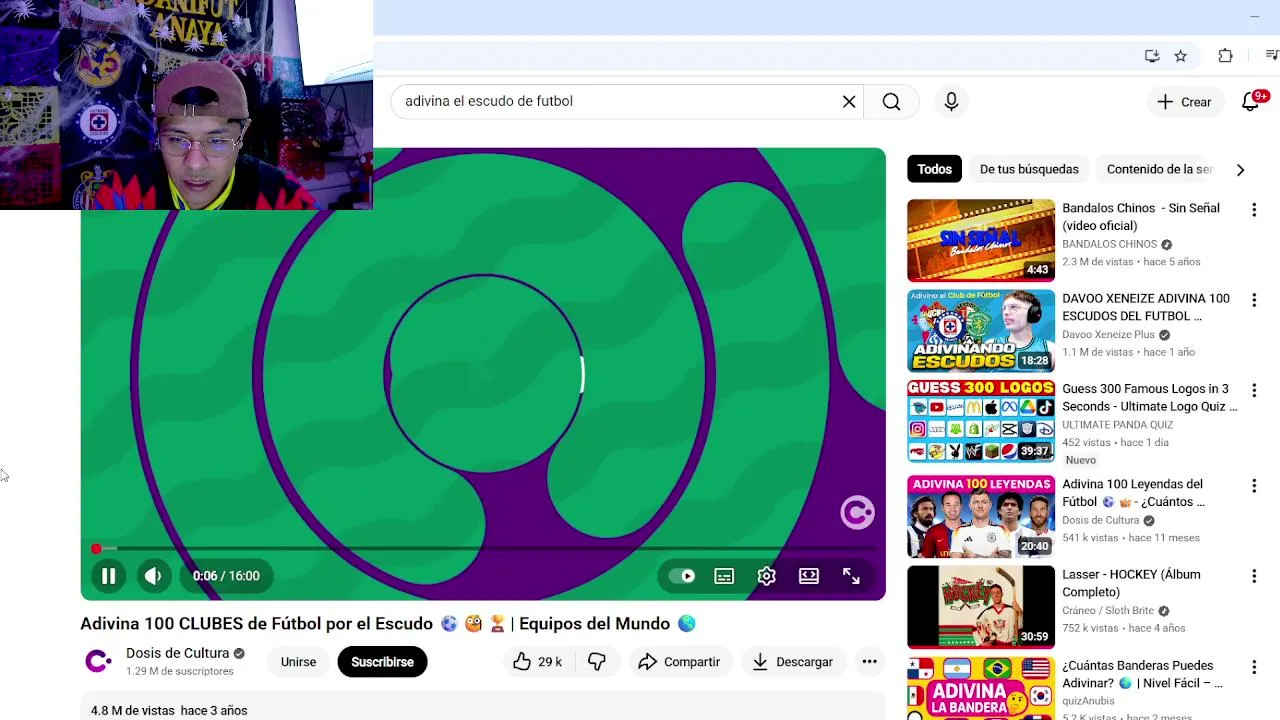Click the Unirse button
Screen dimensions: 1280x720
(x=298, y=662)
